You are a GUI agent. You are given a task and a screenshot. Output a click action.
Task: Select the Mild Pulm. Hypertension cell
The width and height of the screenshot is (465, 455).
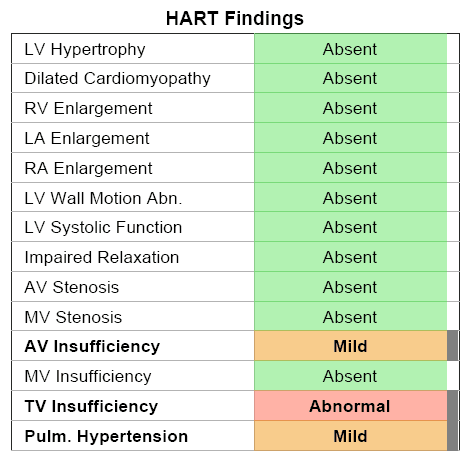pos(350,436)
